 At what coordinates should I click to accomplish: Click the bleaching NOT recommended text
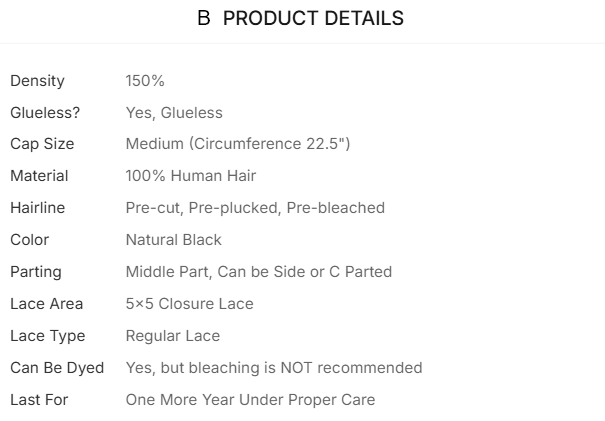[274, 368]
